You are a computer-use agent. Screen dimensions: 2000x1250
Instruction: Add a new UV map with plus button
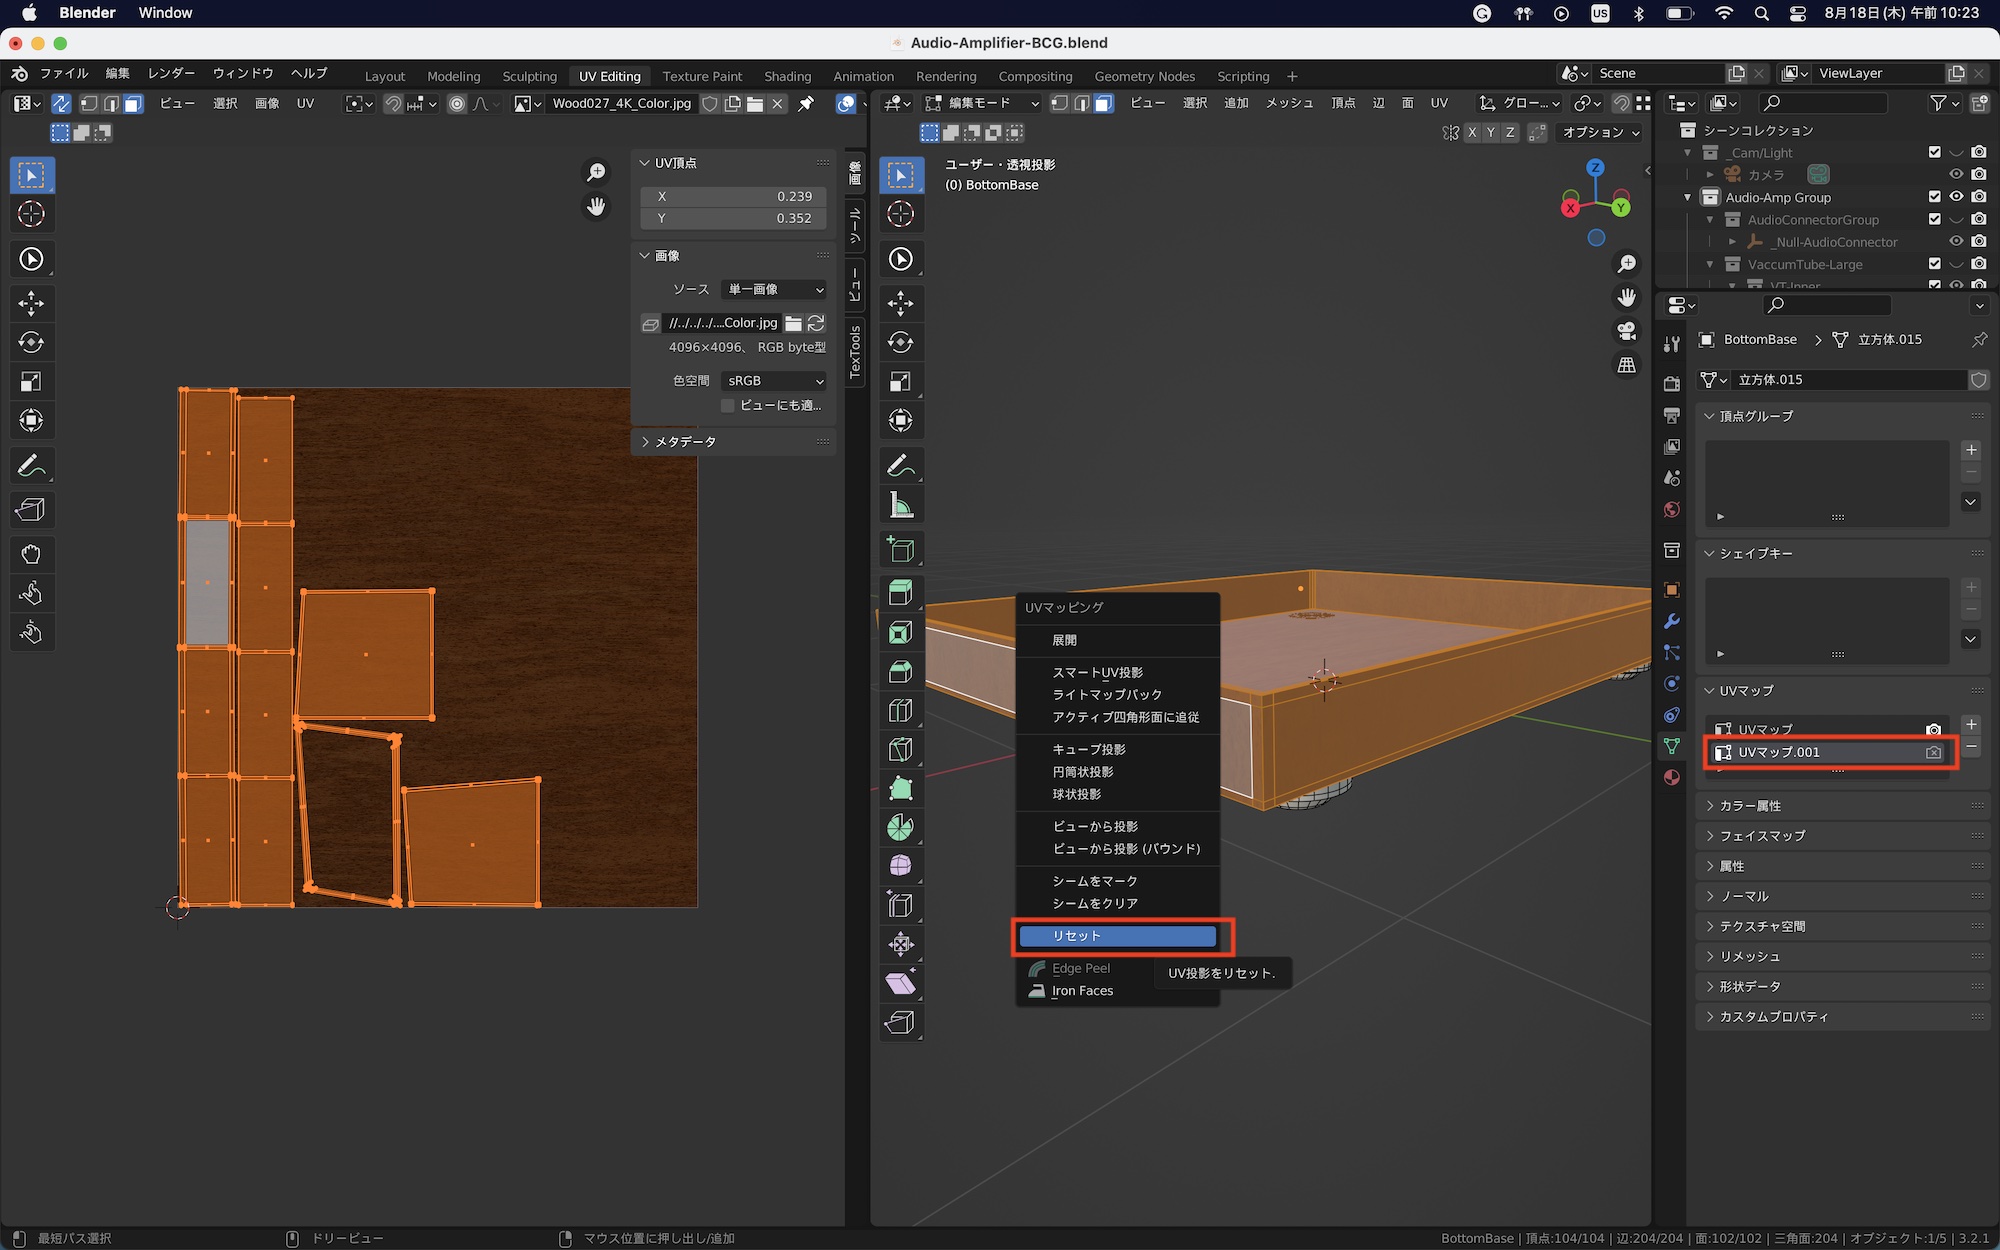pyautogui.click(x=1971, y=725)
